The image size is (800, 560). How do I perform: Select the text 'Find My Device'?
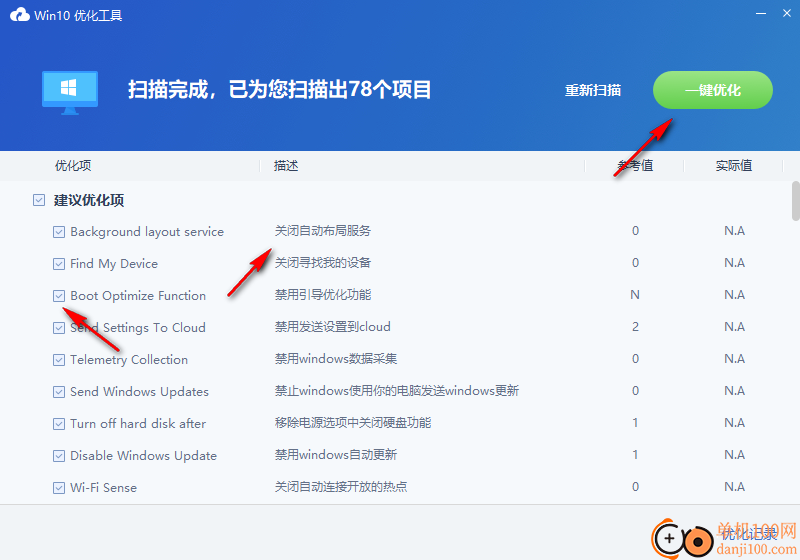coord(114,264)
